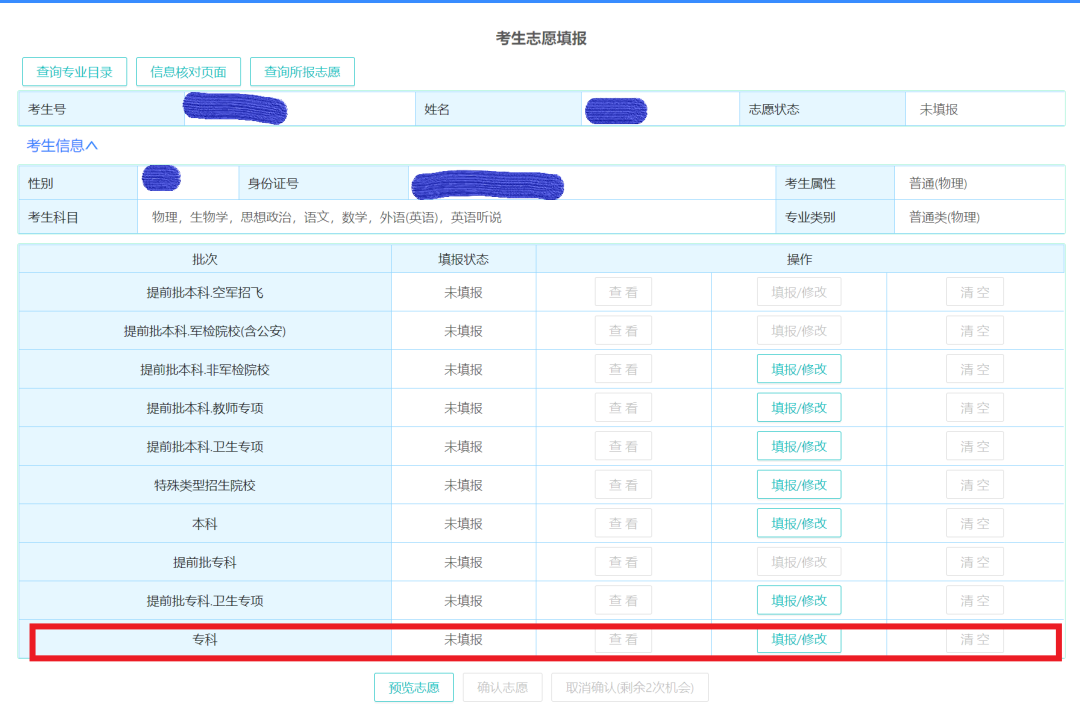Click 查看 for 特殊类型招生院校
The height and width of the screenshot is (721, 1080).
pos(623,485)
